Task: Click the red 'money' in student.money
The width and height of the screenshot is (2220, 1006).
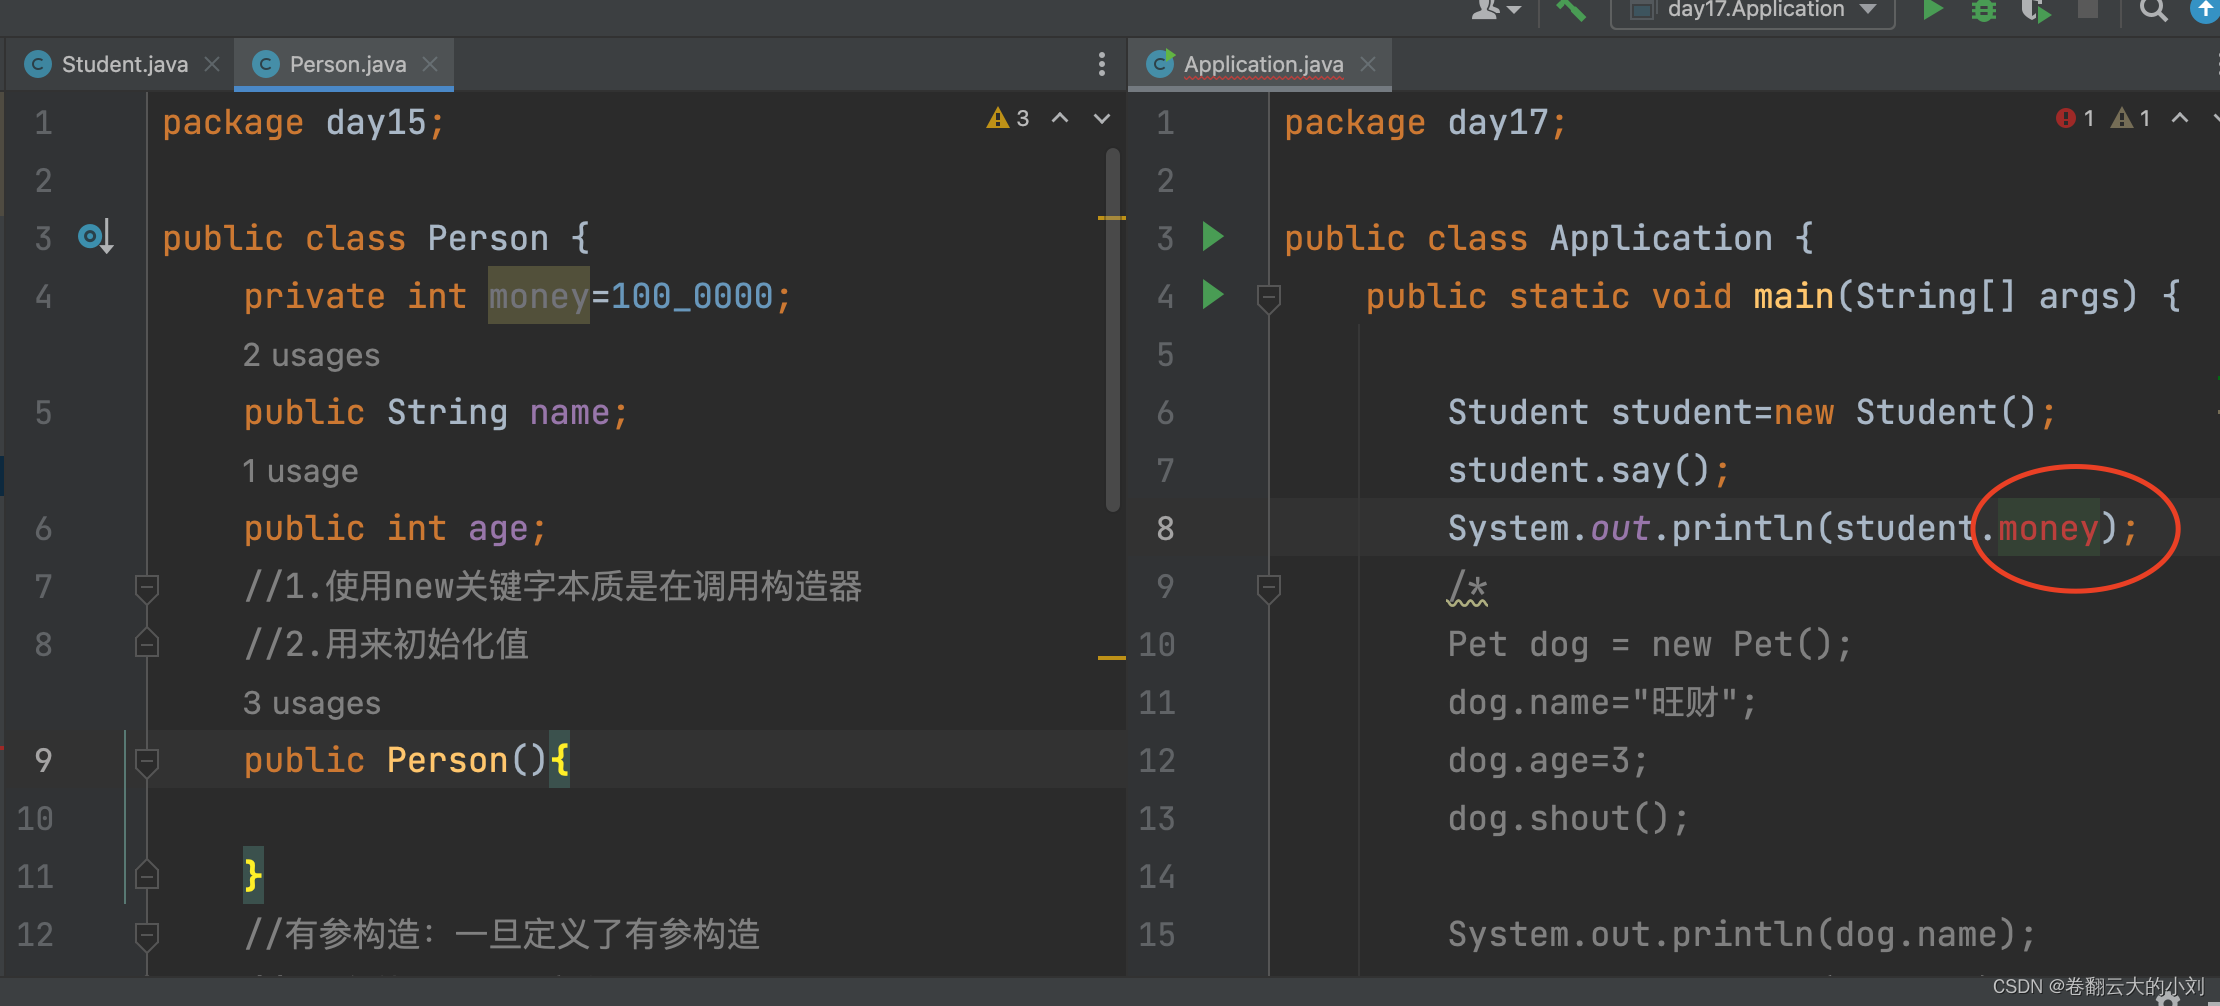Action: pos(2047,528)
